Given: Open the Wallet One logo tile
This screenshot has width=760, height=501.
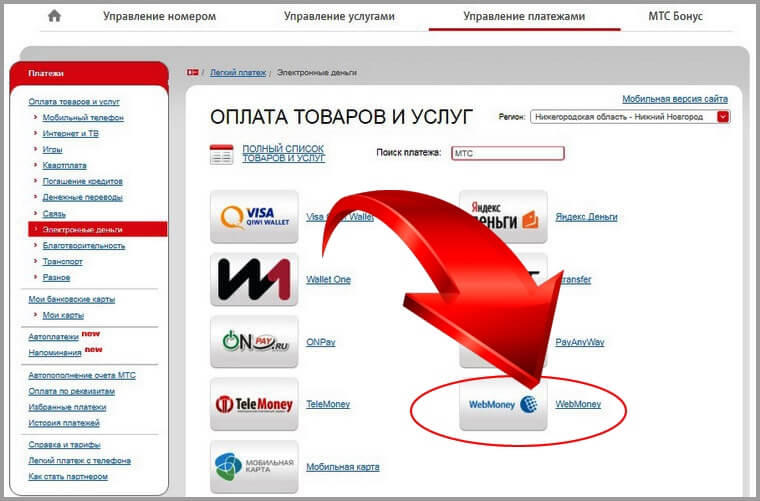Looking at the screenshot, I should click(254, 279).
